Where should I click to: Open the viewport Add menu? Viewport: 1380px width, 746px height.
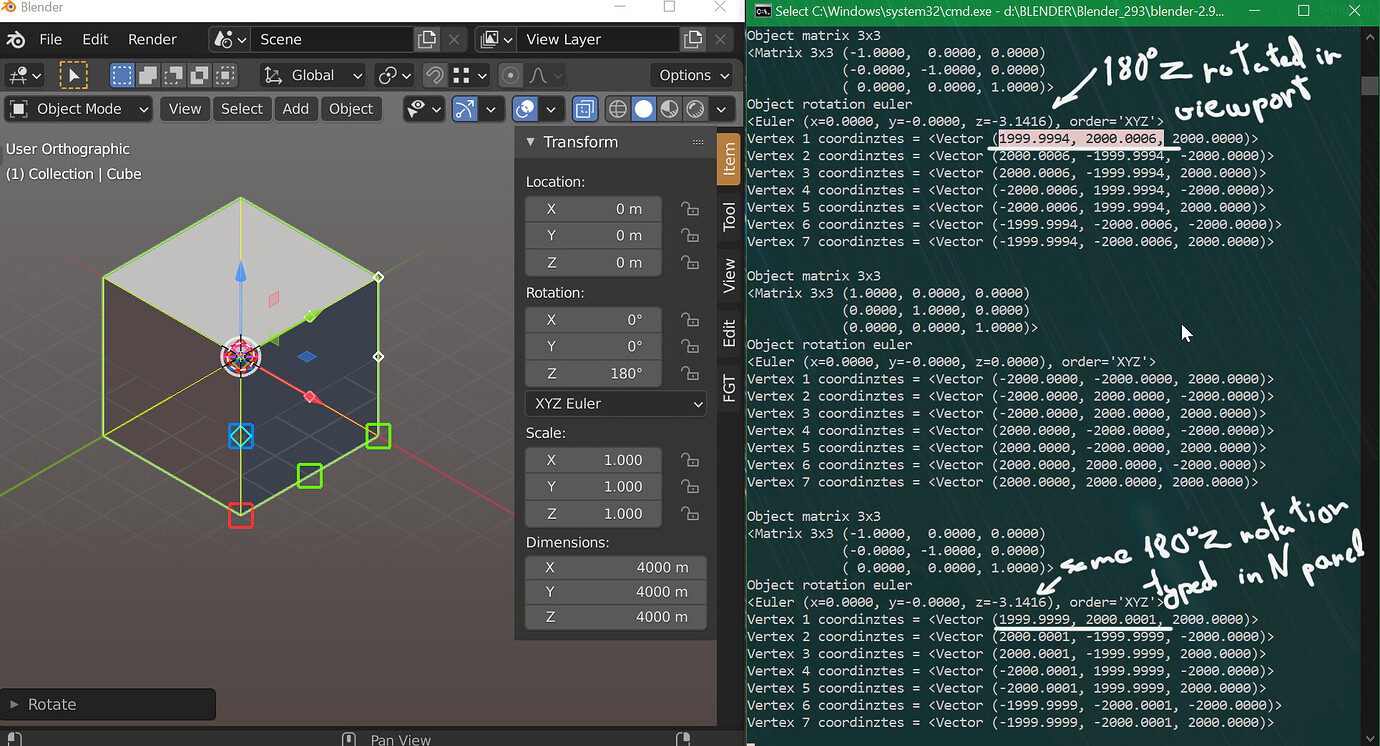(x=296, y=109)
